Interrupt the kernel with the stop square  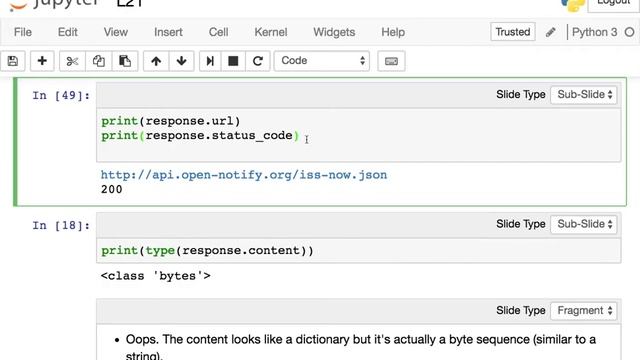point(233,61)
